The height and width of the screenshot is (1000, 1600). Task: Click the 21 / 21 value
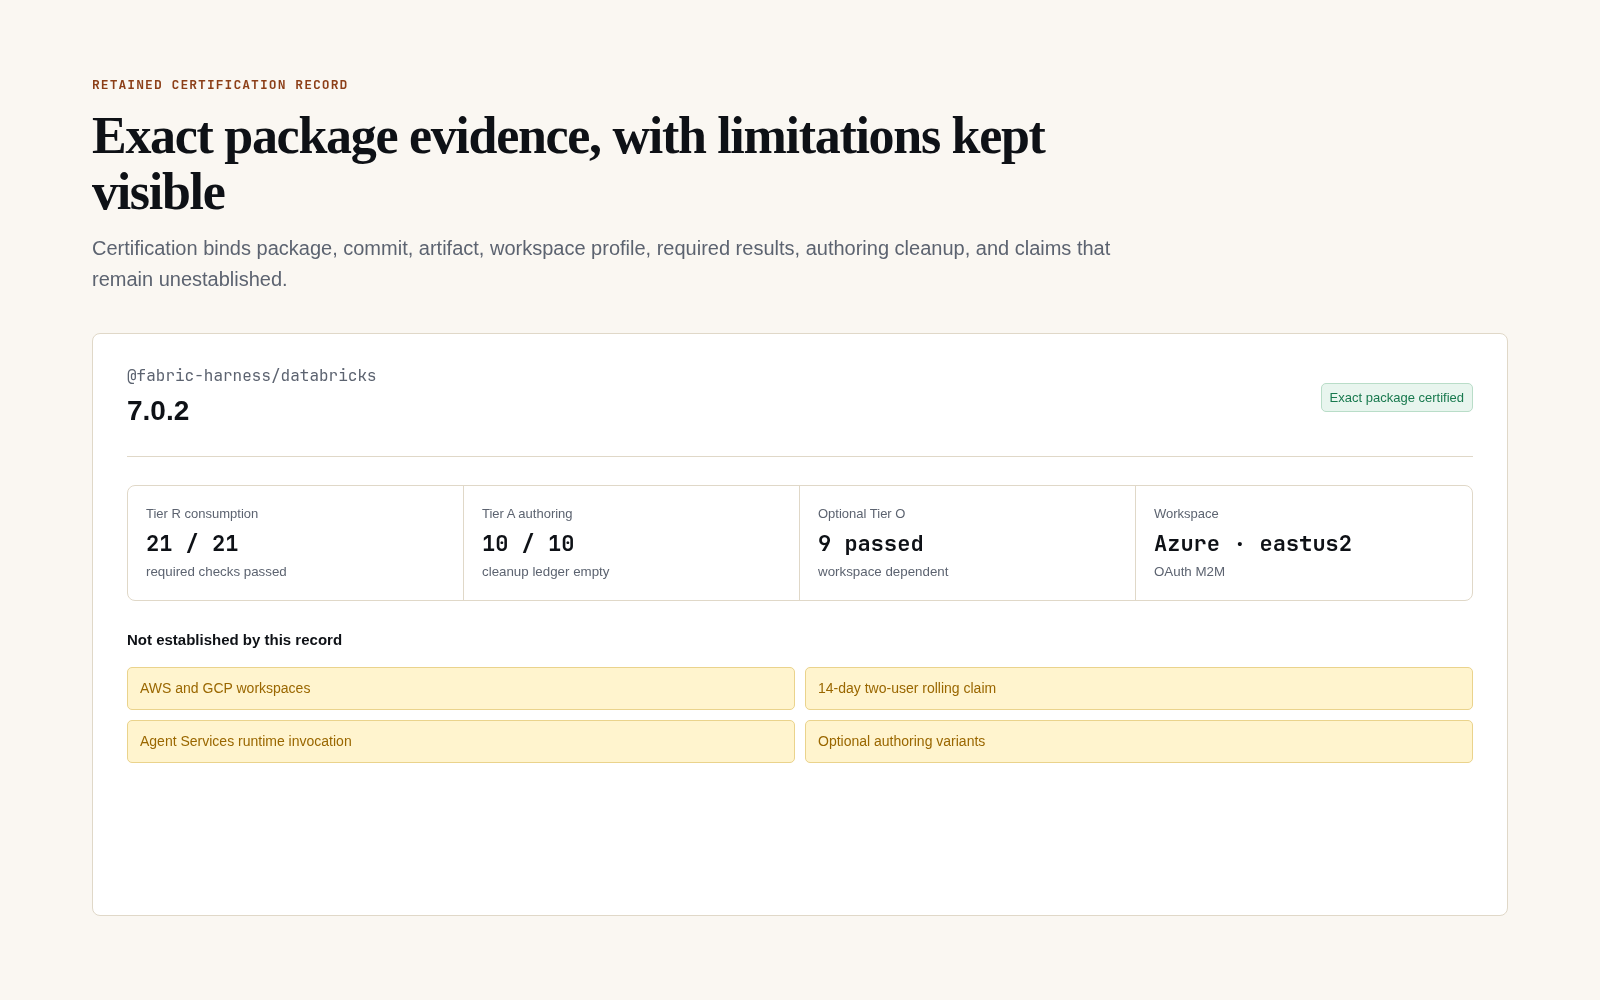[192, 544]
